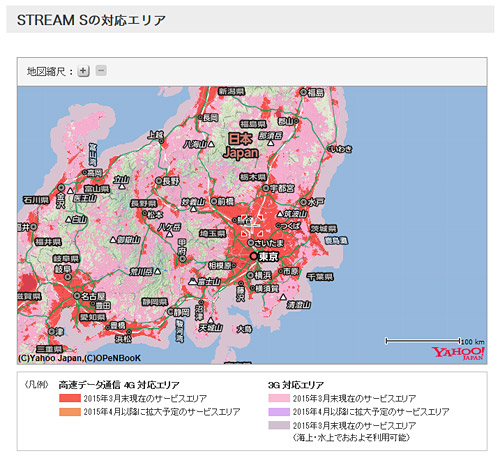Click the 千葉県 prefecture label

pos(320,277)
